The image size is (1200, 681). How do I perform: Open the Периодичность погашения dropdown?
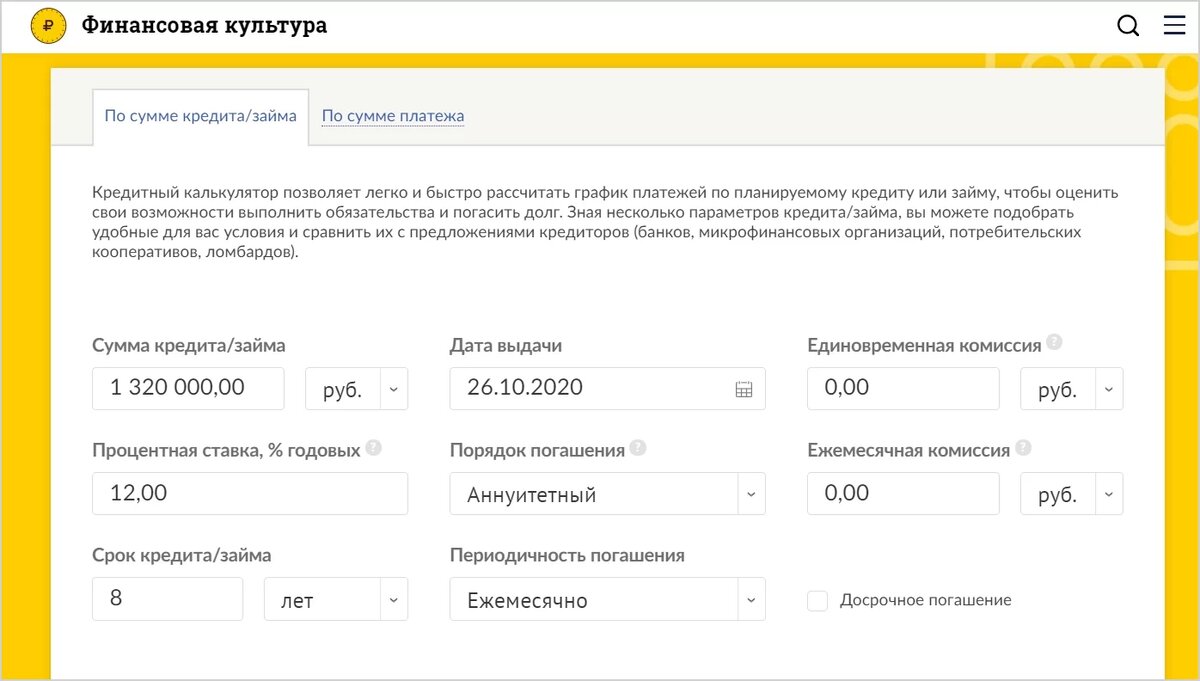[x=751, y=599]
